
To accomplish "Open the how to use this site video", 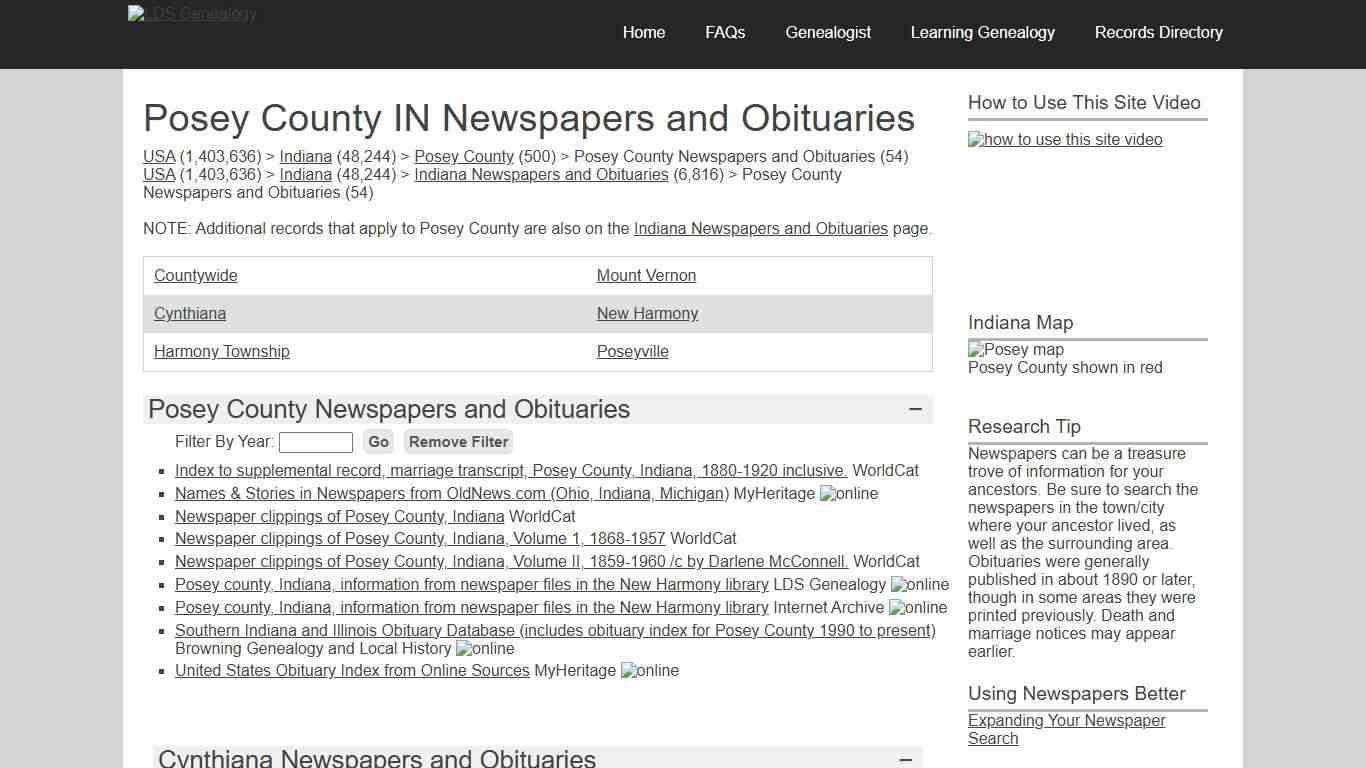I will (x=1064, y=140).
